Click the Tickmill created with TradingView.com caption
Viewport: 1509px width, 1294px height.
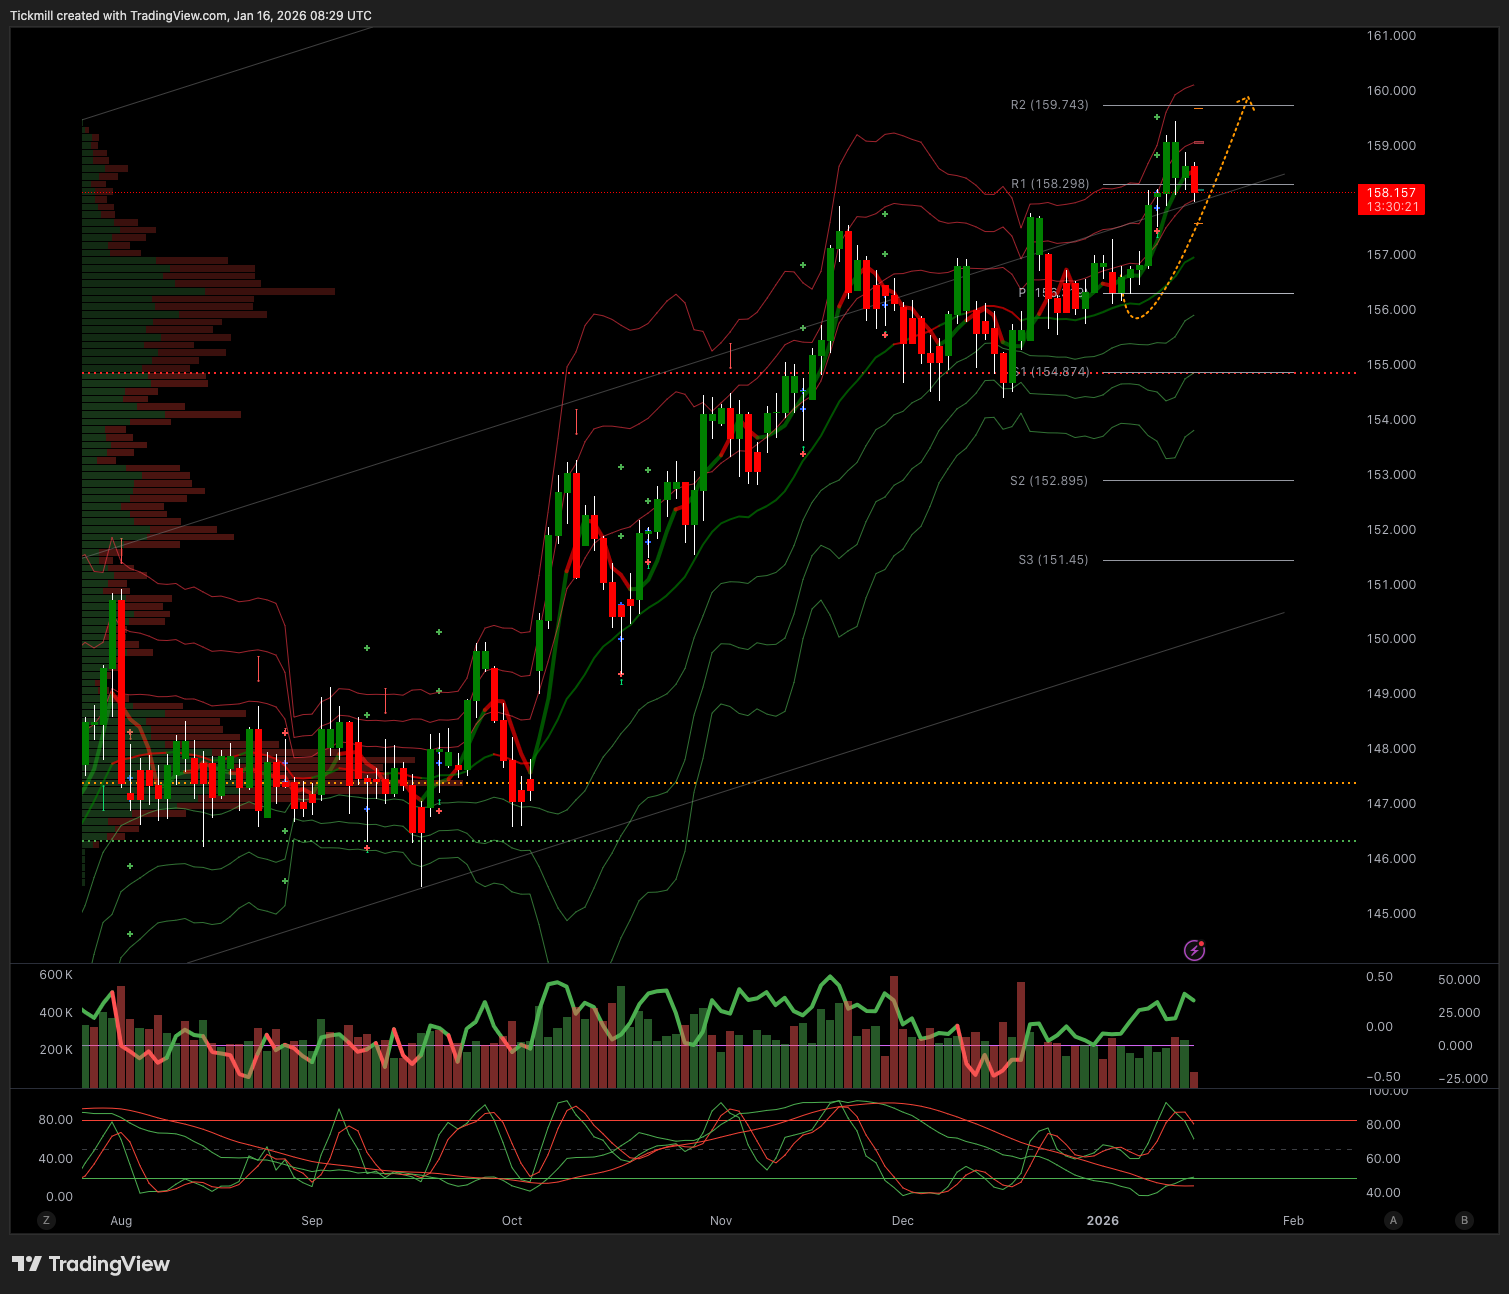(191, 16)
